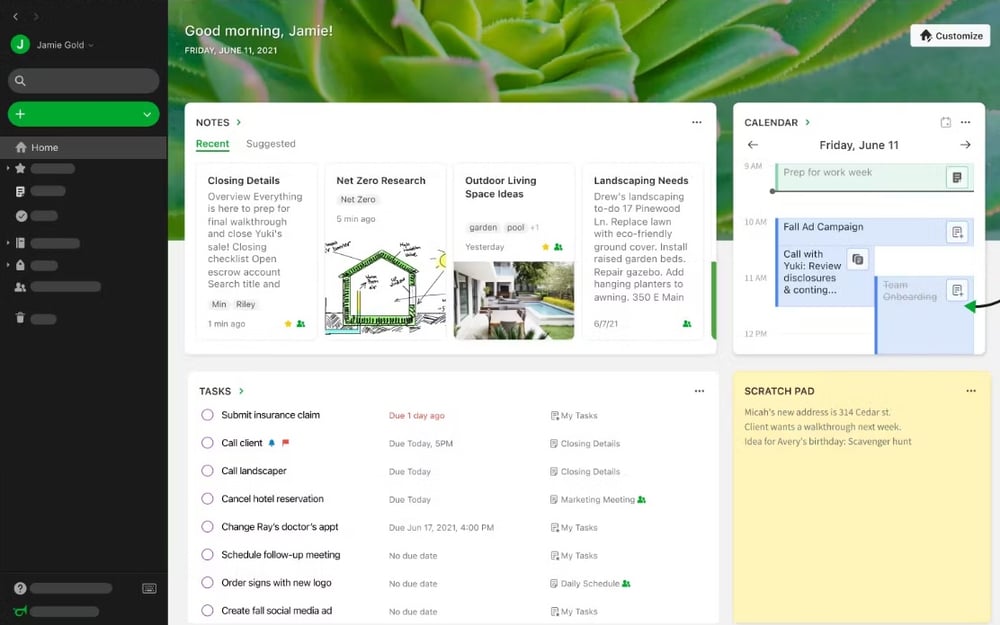Click the keyboard shortcuts icon
Image resolution: width=1000 pixels, height=625 pixels.
point(149,588)
